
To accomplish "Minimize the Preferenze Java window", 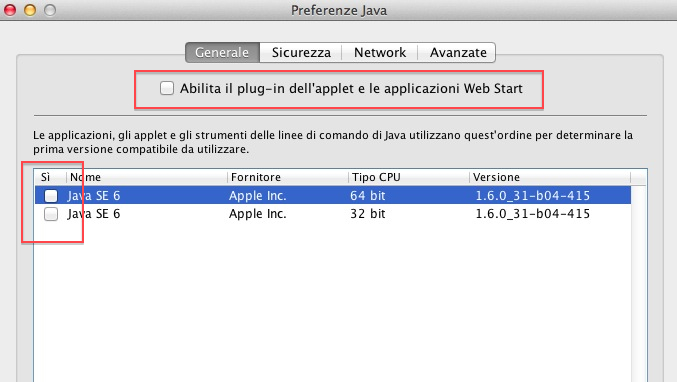I will point(30,9).
